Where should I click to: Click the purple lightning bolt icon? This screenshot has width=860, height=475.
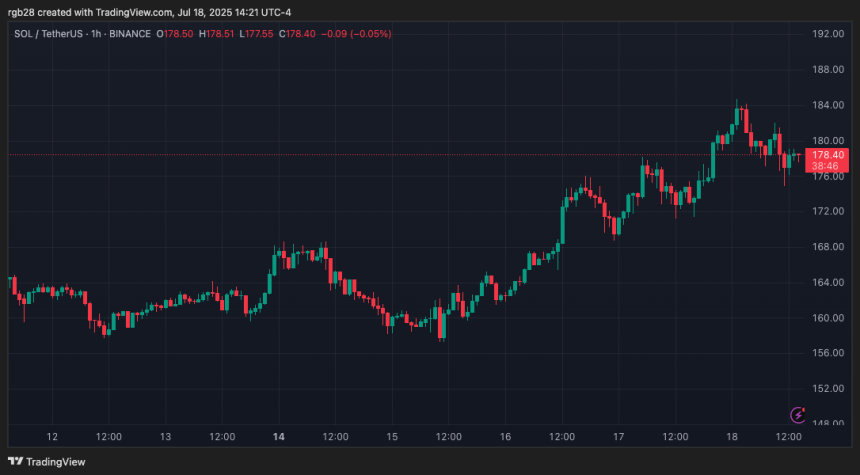click(798, 415)
